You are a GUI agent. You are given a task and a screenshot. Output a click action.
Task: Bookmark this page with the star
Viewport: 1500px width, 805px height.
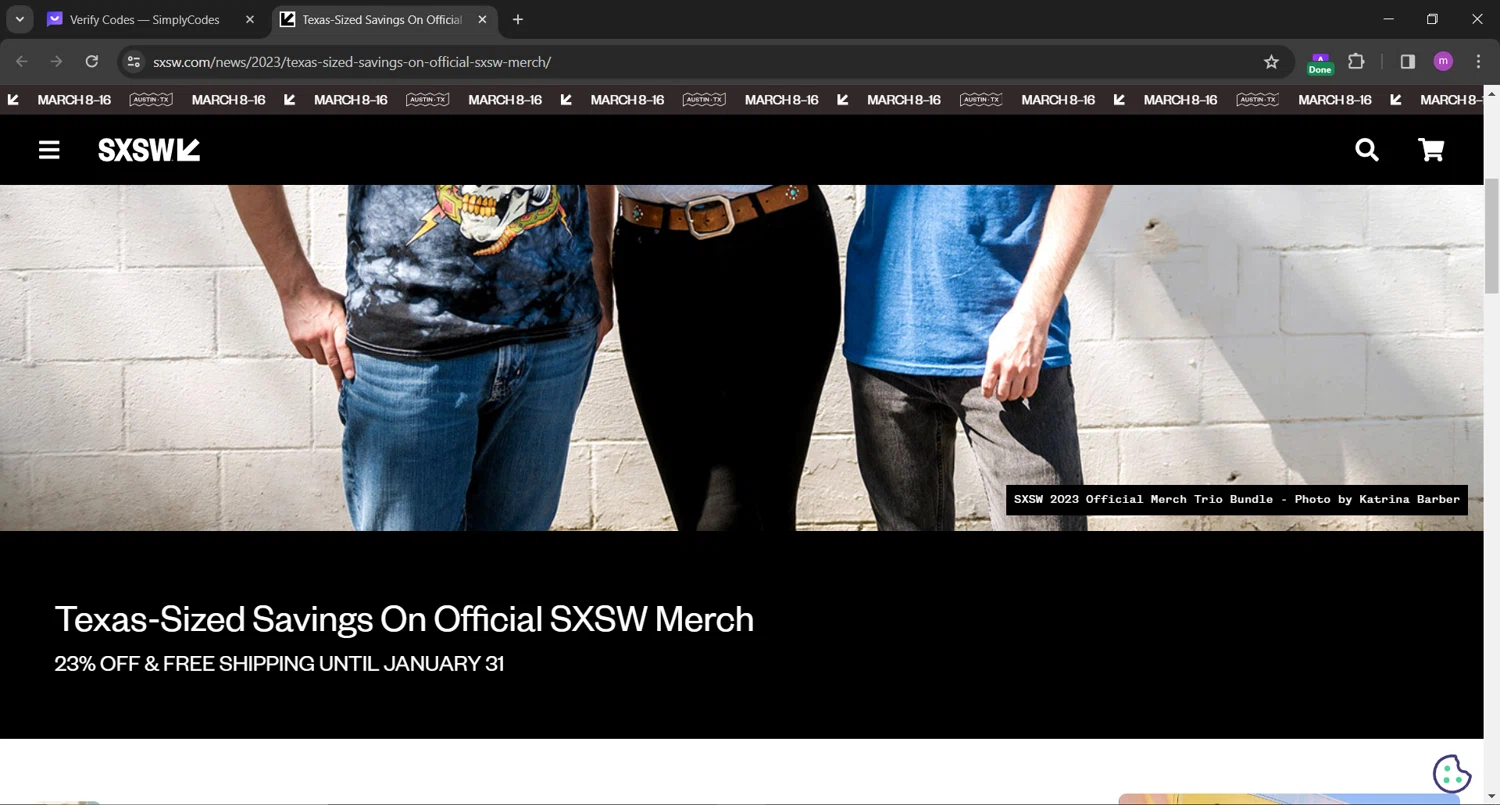(x=1271, y=62)
